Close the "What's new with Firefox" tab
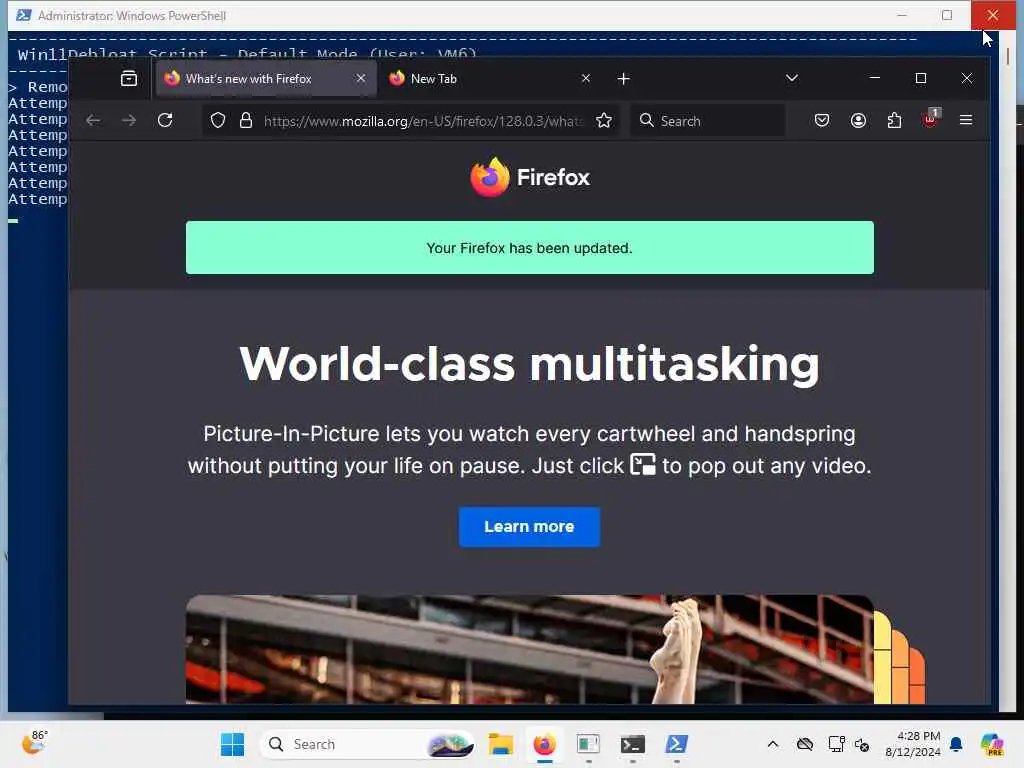The width and height of the screenshot is (1024, 768). click(360, 78)
